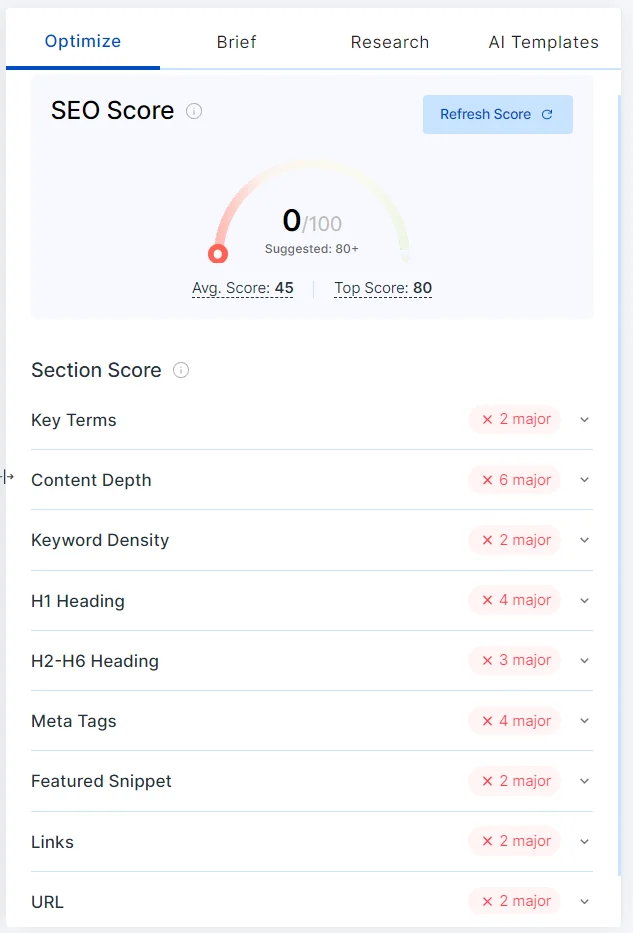This screenshot has height=933, width=633.
Task: Expand the Key Terms section
Action: coord(585,420)
